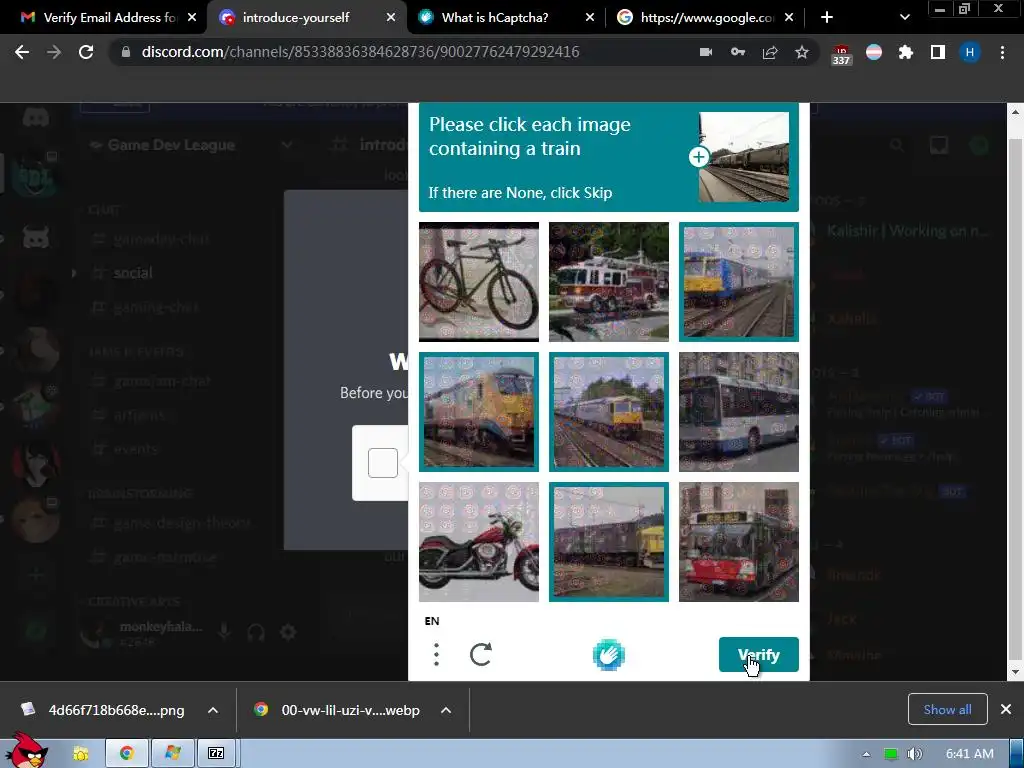Show hidden tray icons arrow
This screenshot has width=1024, height=768.
866,754
